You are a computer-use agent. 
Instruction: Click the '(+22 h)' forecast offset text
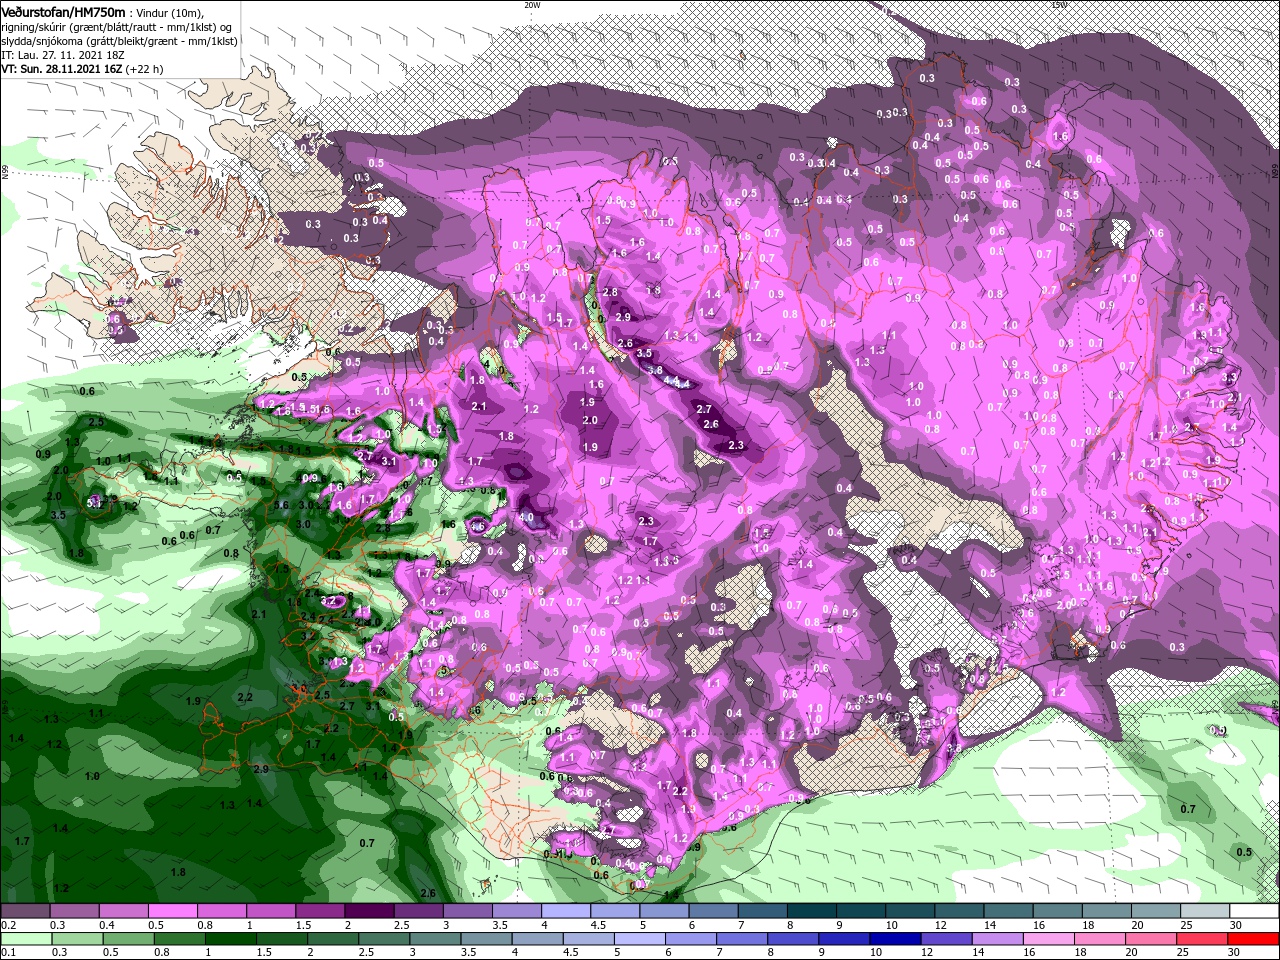click(144, 70)
